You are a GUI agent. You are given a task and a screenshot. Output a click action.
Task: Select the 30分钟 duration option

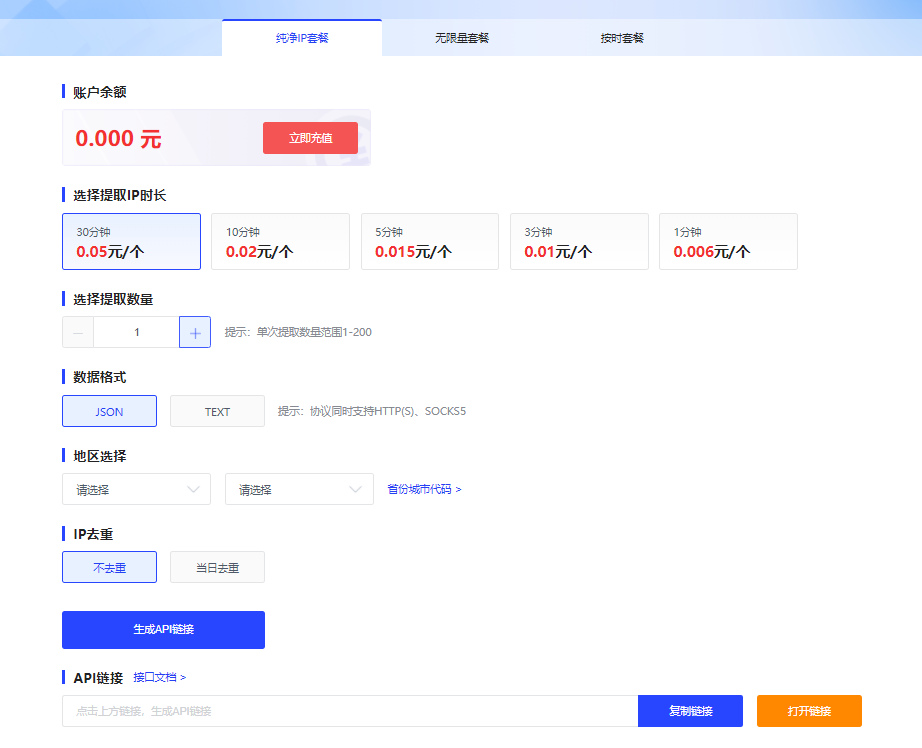pos(131,242)
